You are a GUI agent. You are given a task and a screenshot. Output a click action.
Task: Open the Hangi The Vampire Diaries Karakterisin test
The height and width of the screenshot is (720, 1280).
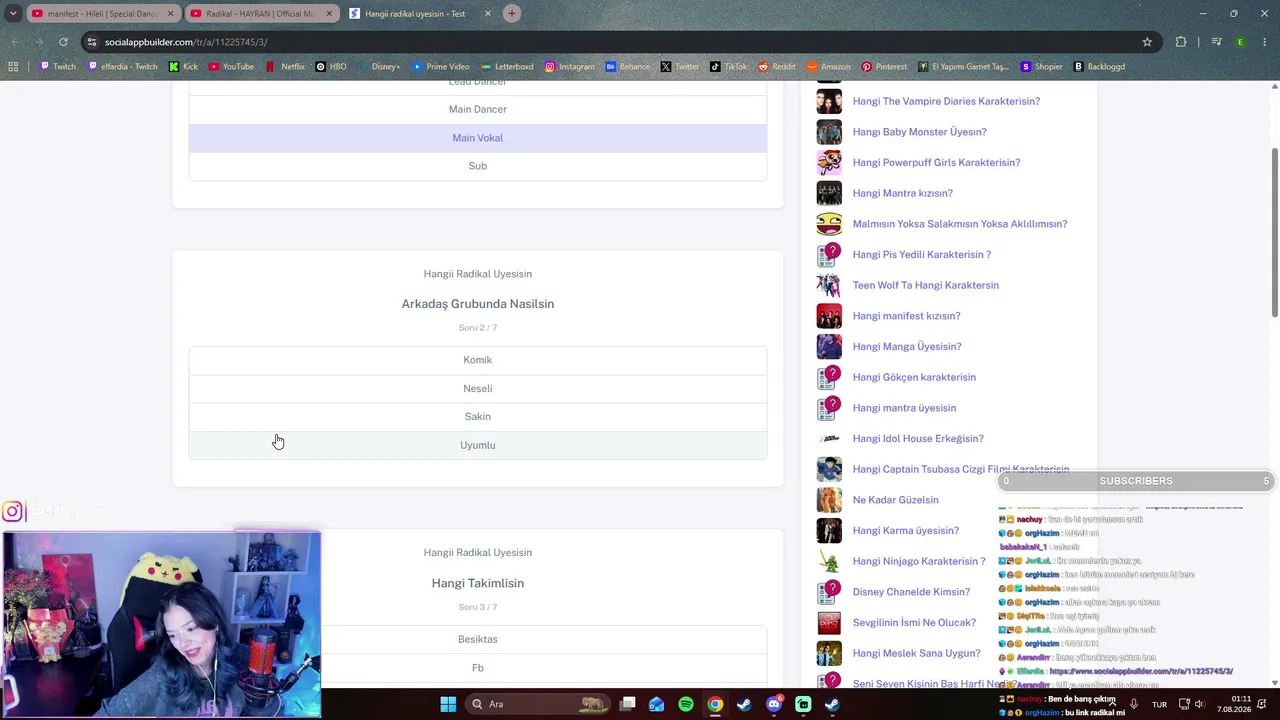click(946, 101)
